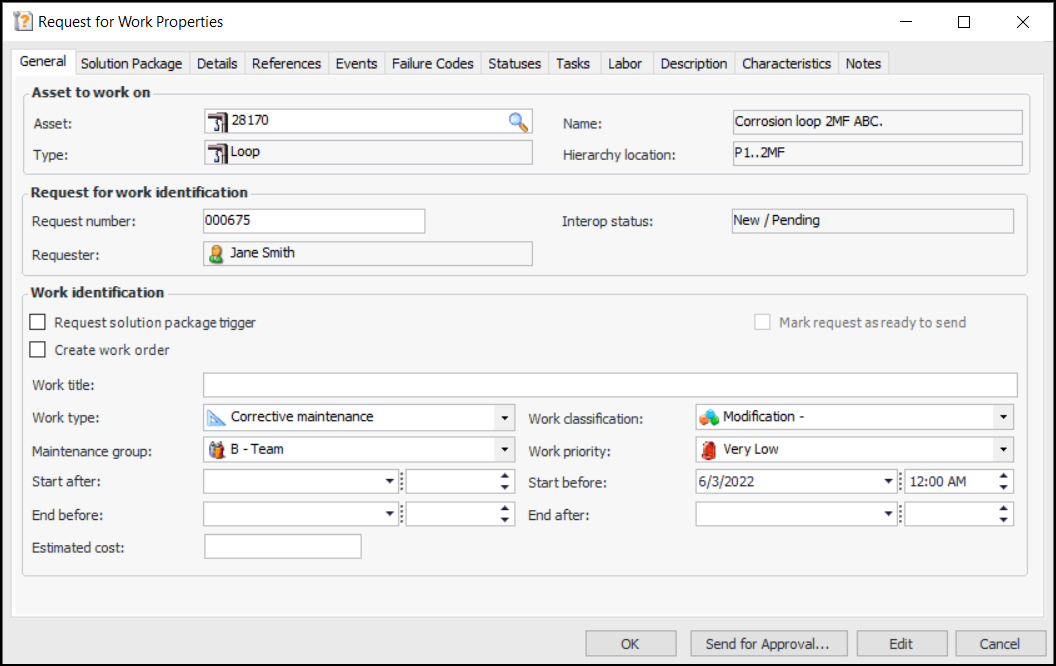Image resolution: width=1056 pixels, height=666 pixels.
Task: Click the asset search magnifier icon
Action: [517, 122]
